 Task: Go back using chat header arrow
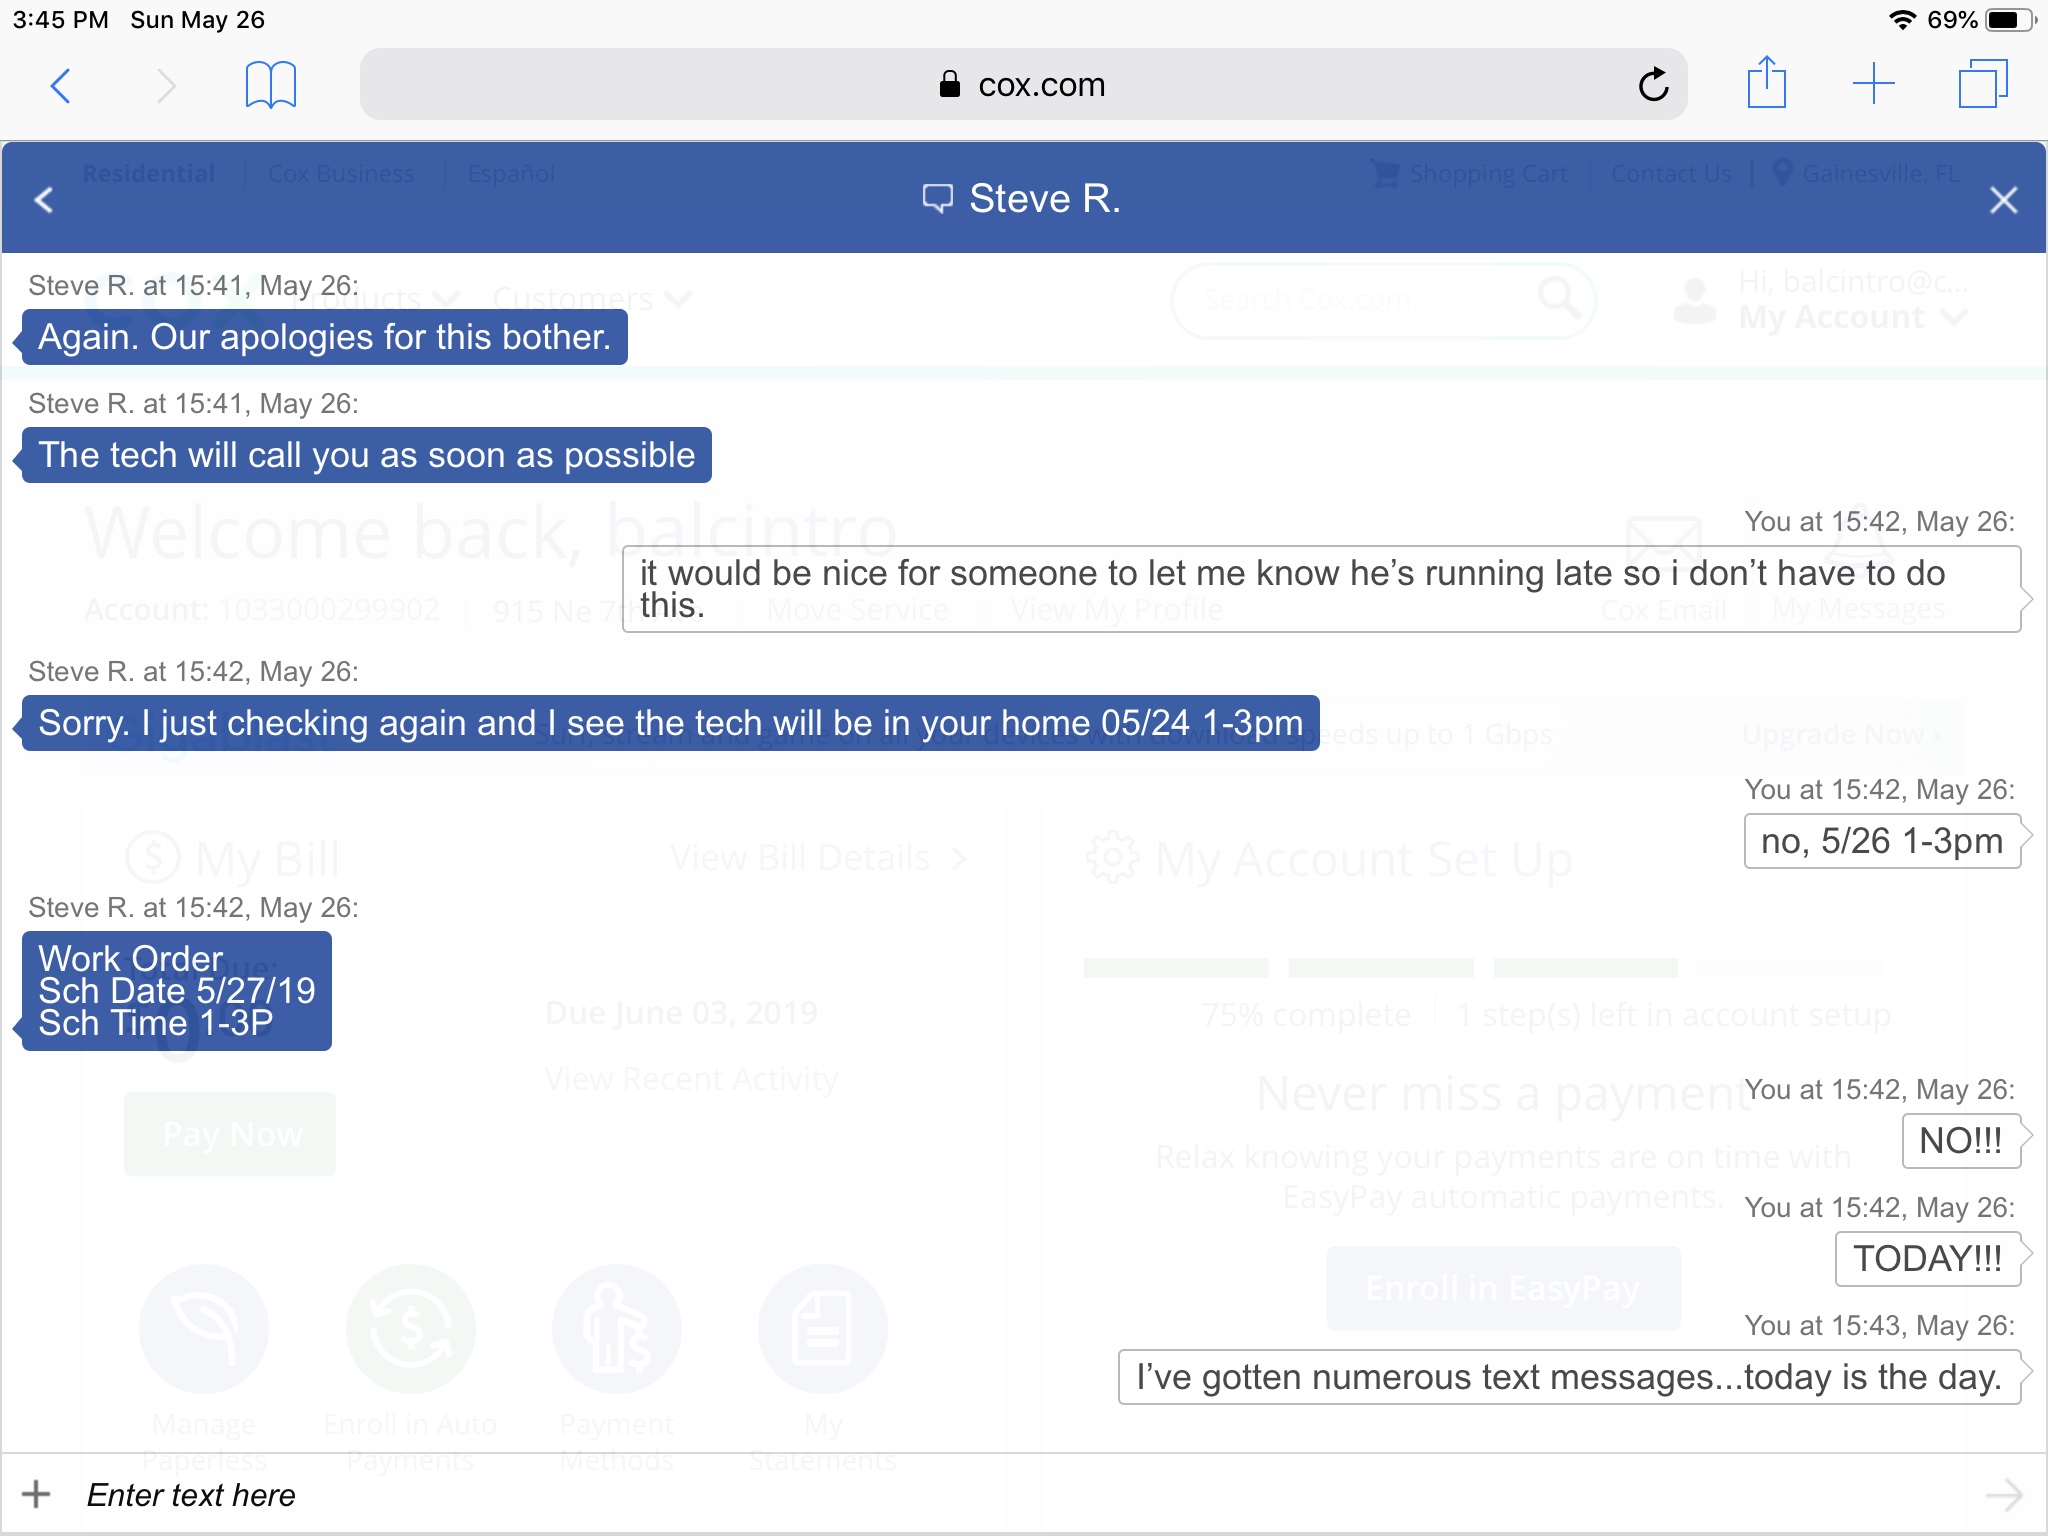click(x=44, y=200)
